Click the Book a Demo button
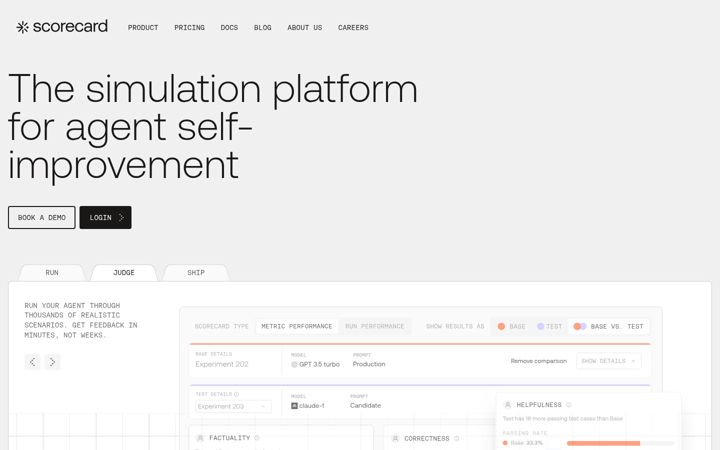The height and width of the screenshot is (450, 720). tap(42, 218)
